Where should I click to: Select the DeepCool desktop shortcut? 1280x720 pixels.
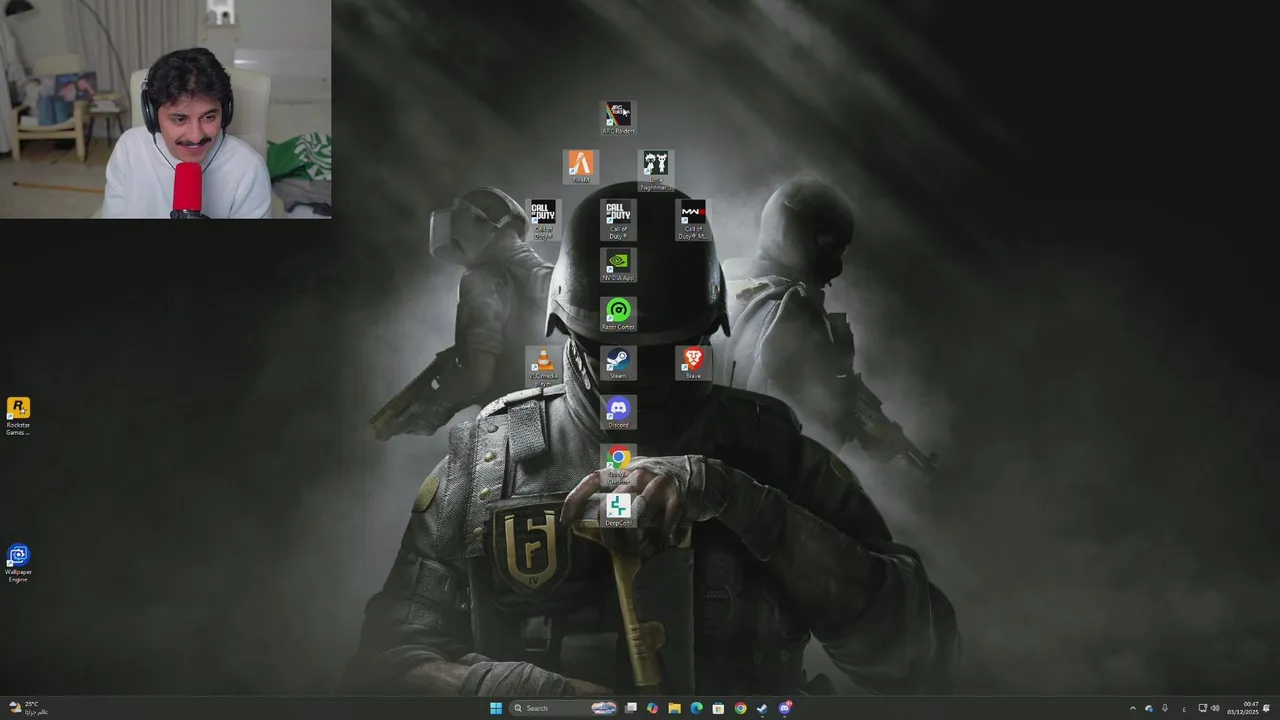pyautogui.click(x=618, y=510)
